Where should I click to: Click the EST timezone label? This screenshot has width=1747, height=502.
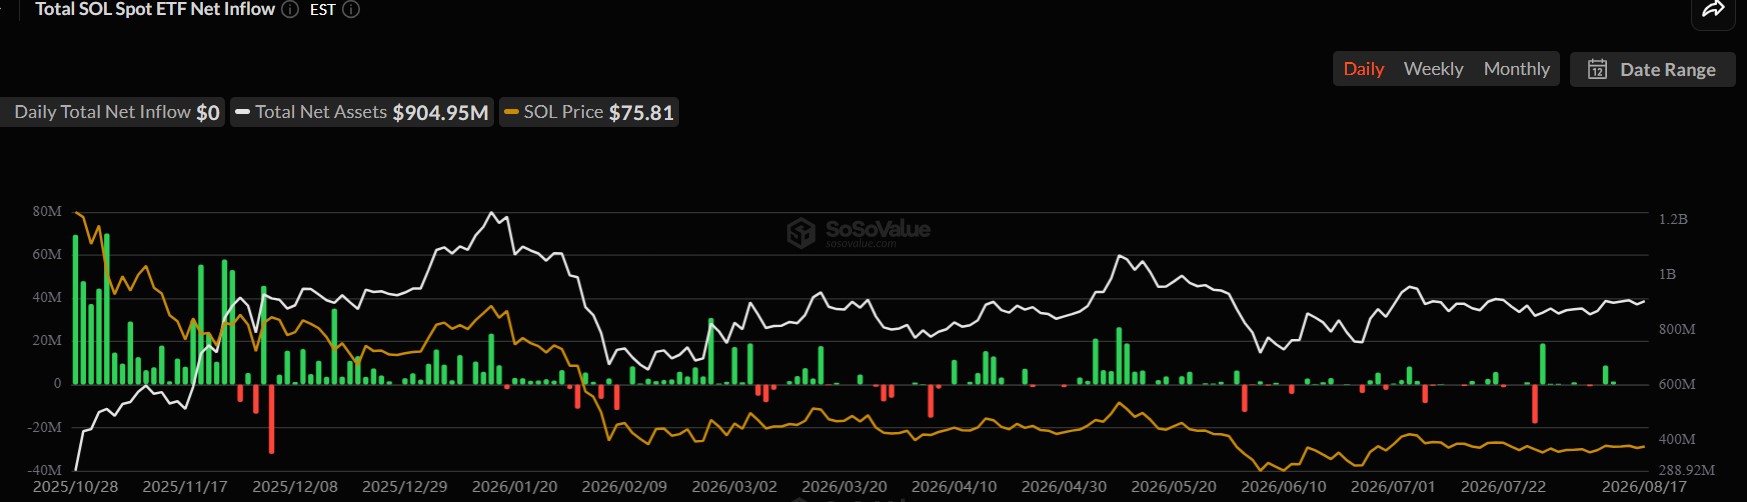click(x=322, y=9)
